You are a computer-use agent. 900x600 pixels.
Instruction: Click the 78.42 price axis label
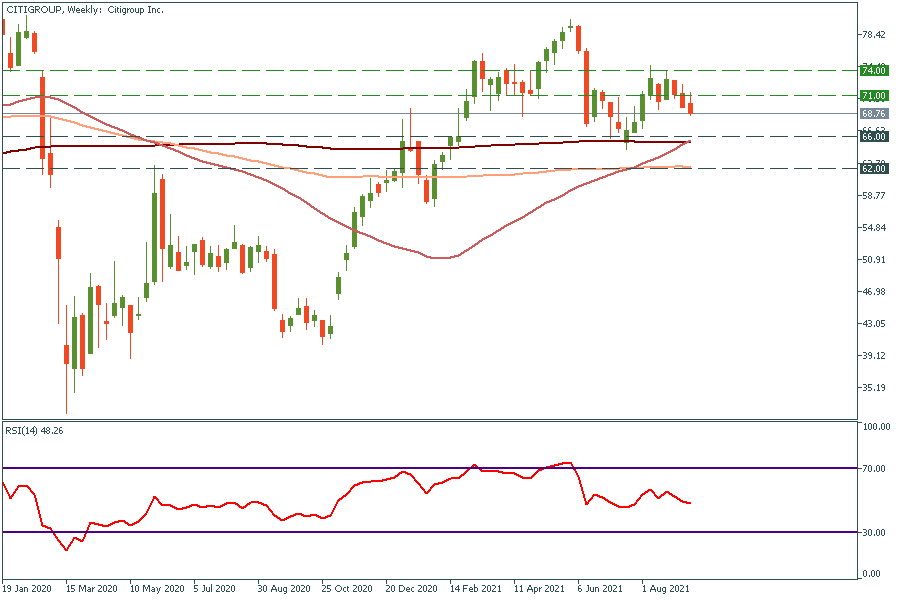point(873,35)
